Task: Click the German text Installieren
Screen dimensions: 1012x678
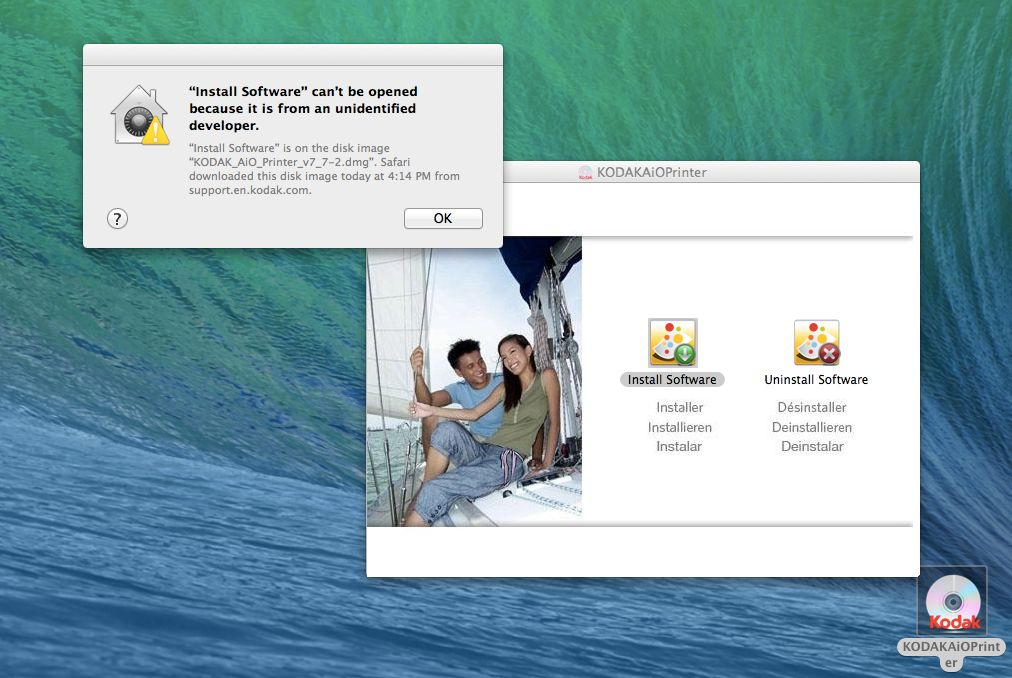Action: (x=680, y=427)
